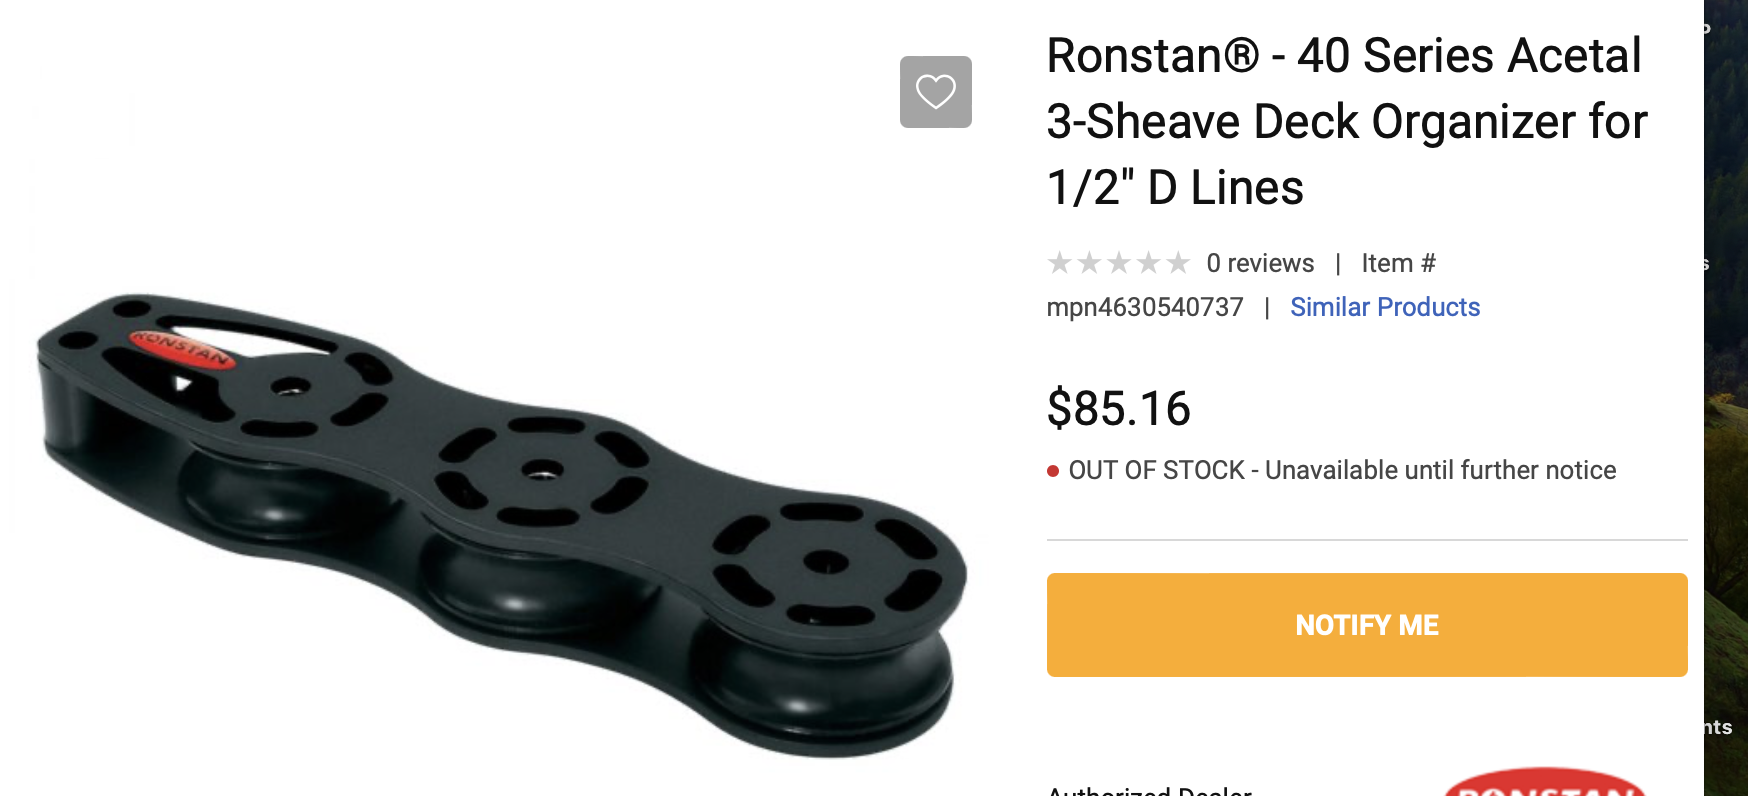The width and height of the screenshot is (1748, 796).
Task: Select the fifth rating star
Action: [x=1179, y=263]
